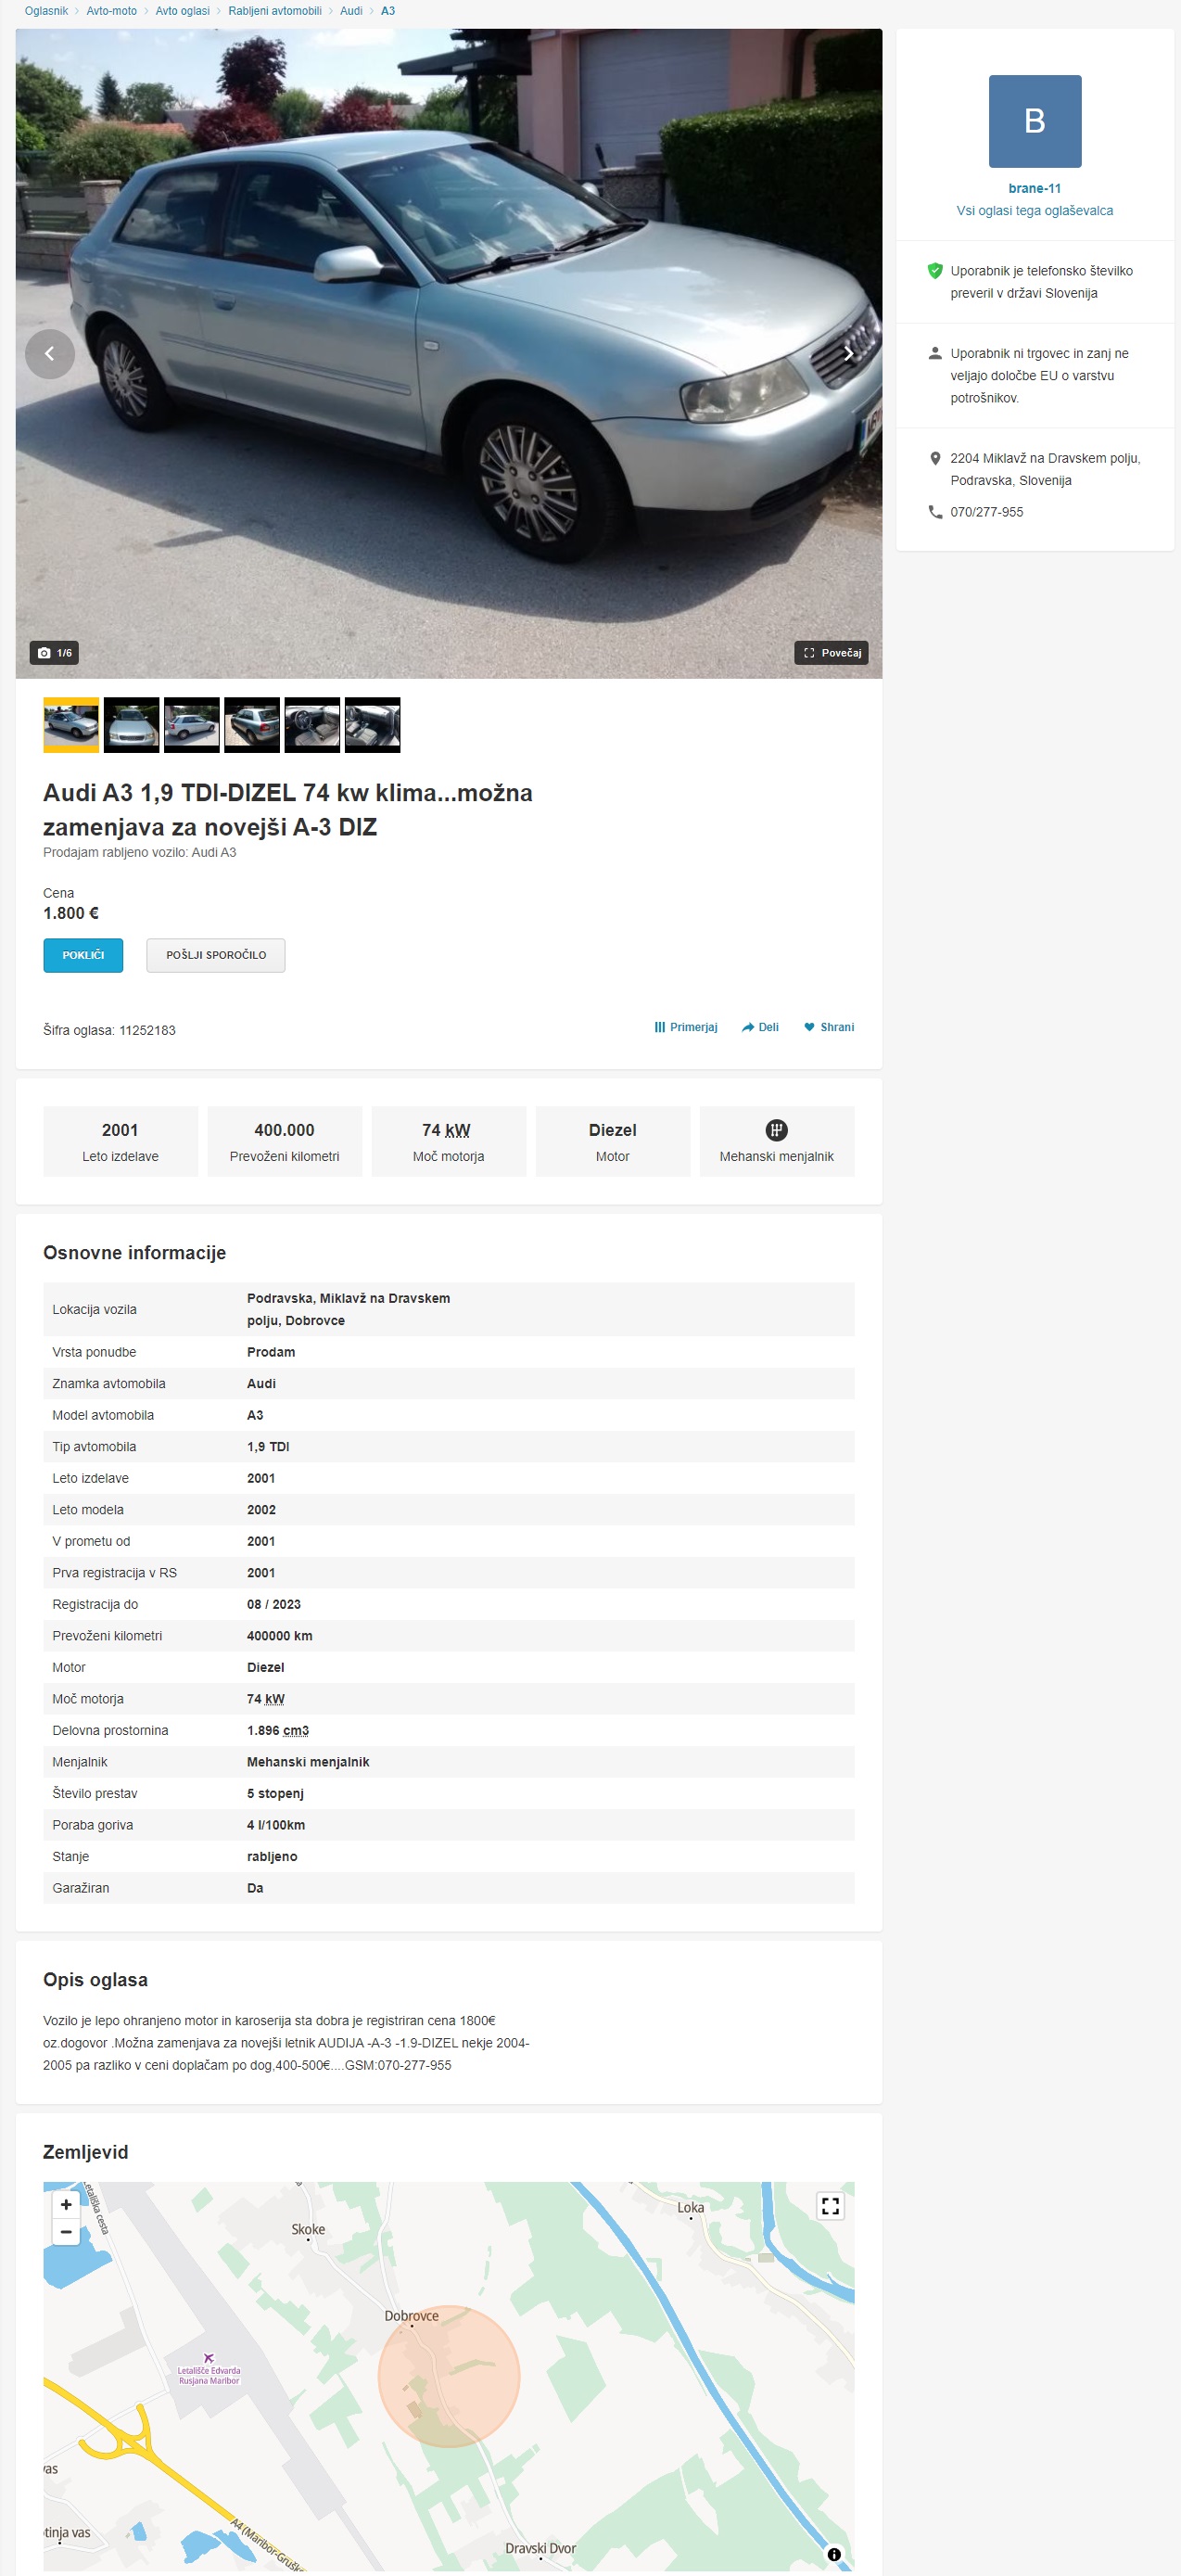Image resolution: width=1181 pixels, height=2576 pixels.
Task: Click the airport icon on map
Action: click(x=208, y=2358)
